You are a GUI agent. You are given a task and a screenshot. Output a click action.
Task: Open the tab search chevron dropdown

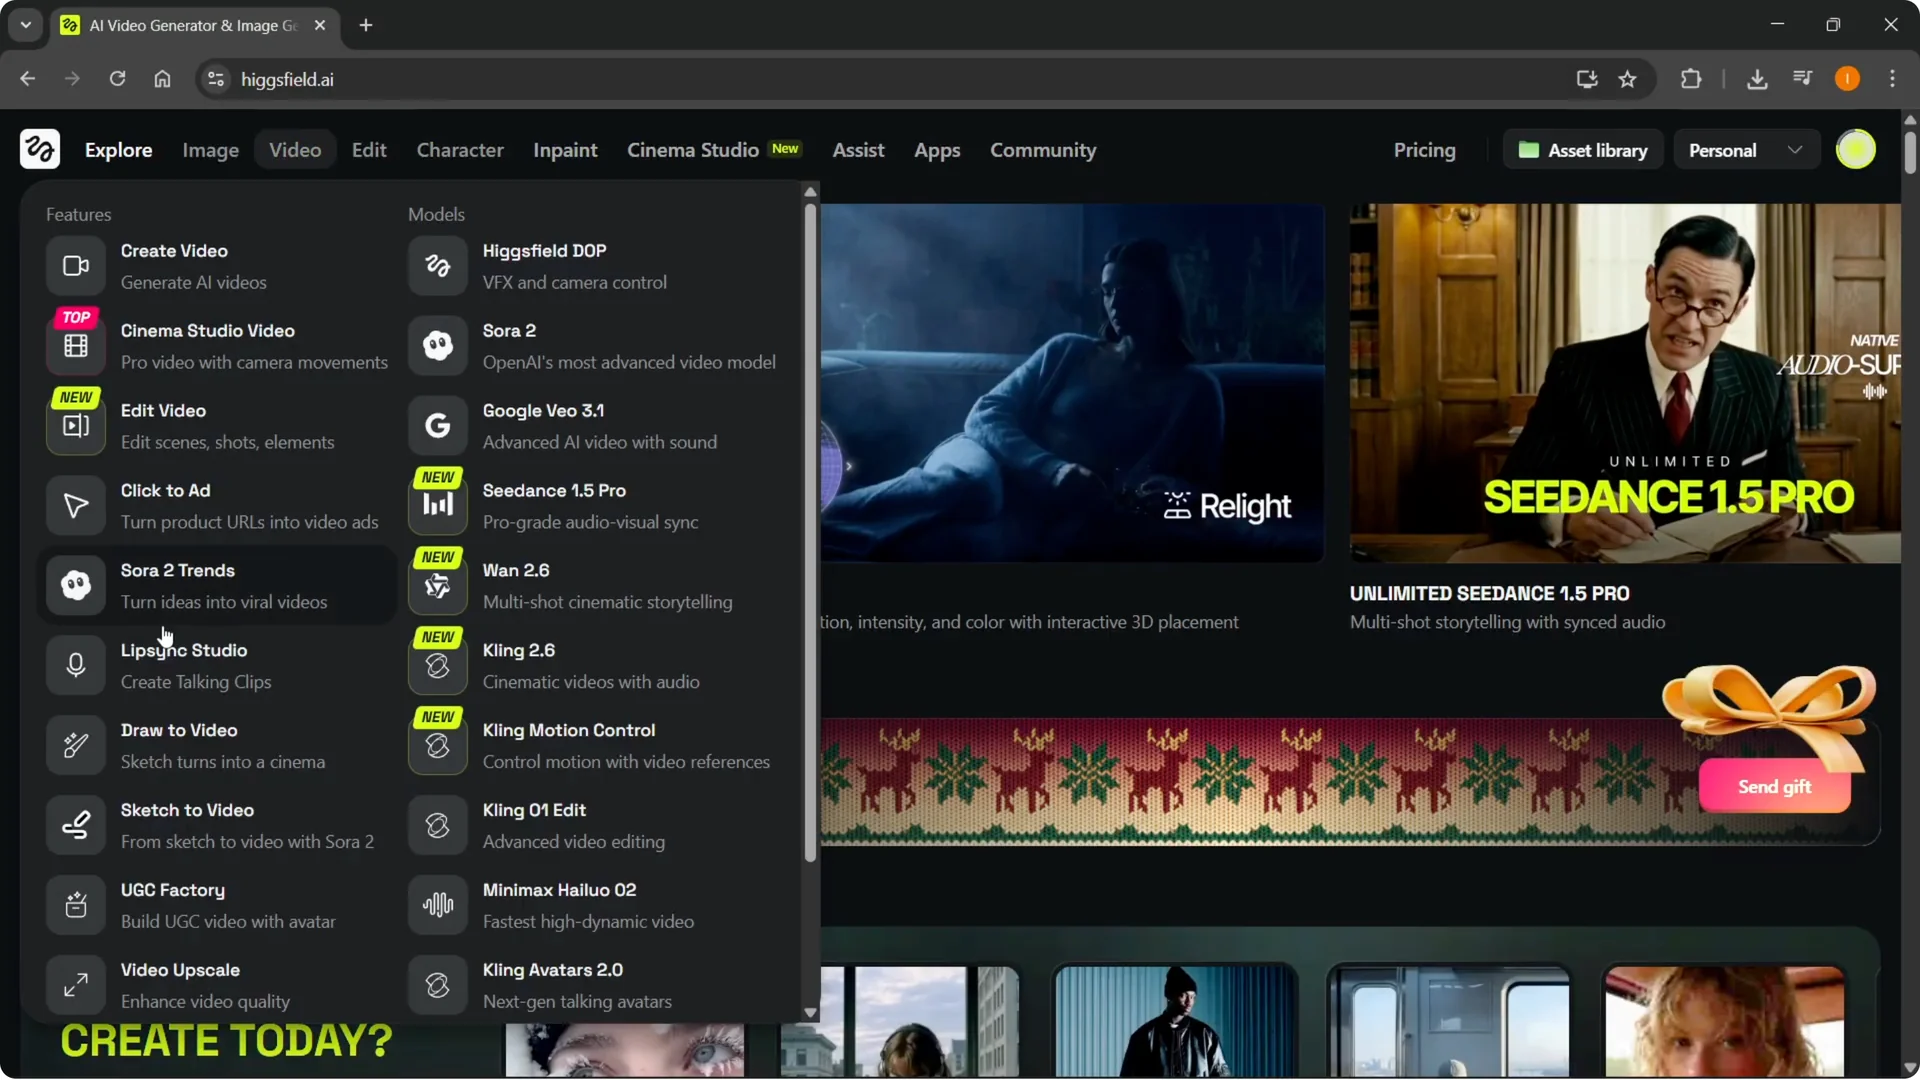coord(26,25)
